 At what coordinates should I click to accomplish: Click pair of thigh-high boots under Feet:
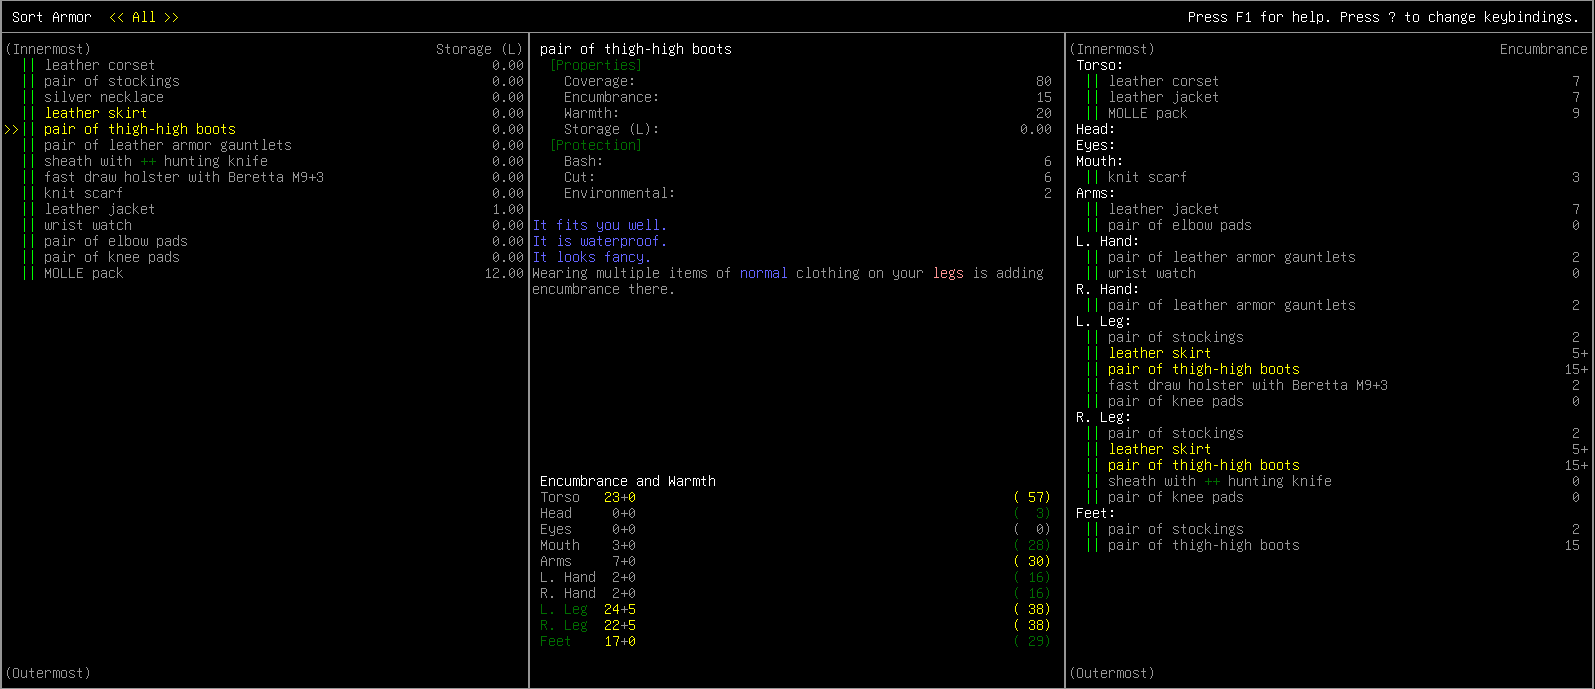1204,545
